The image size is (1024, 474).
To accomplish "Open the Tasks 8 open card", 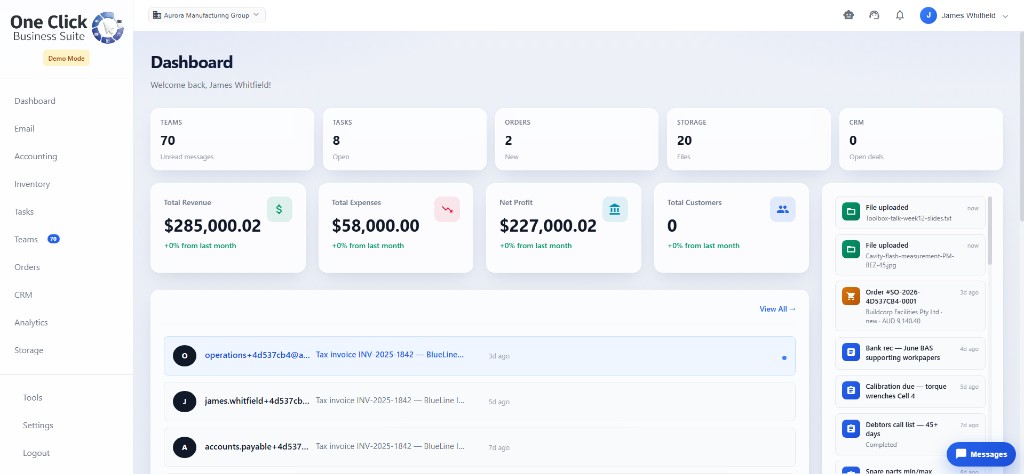I will pyautogui.click(x=405, y=139).
